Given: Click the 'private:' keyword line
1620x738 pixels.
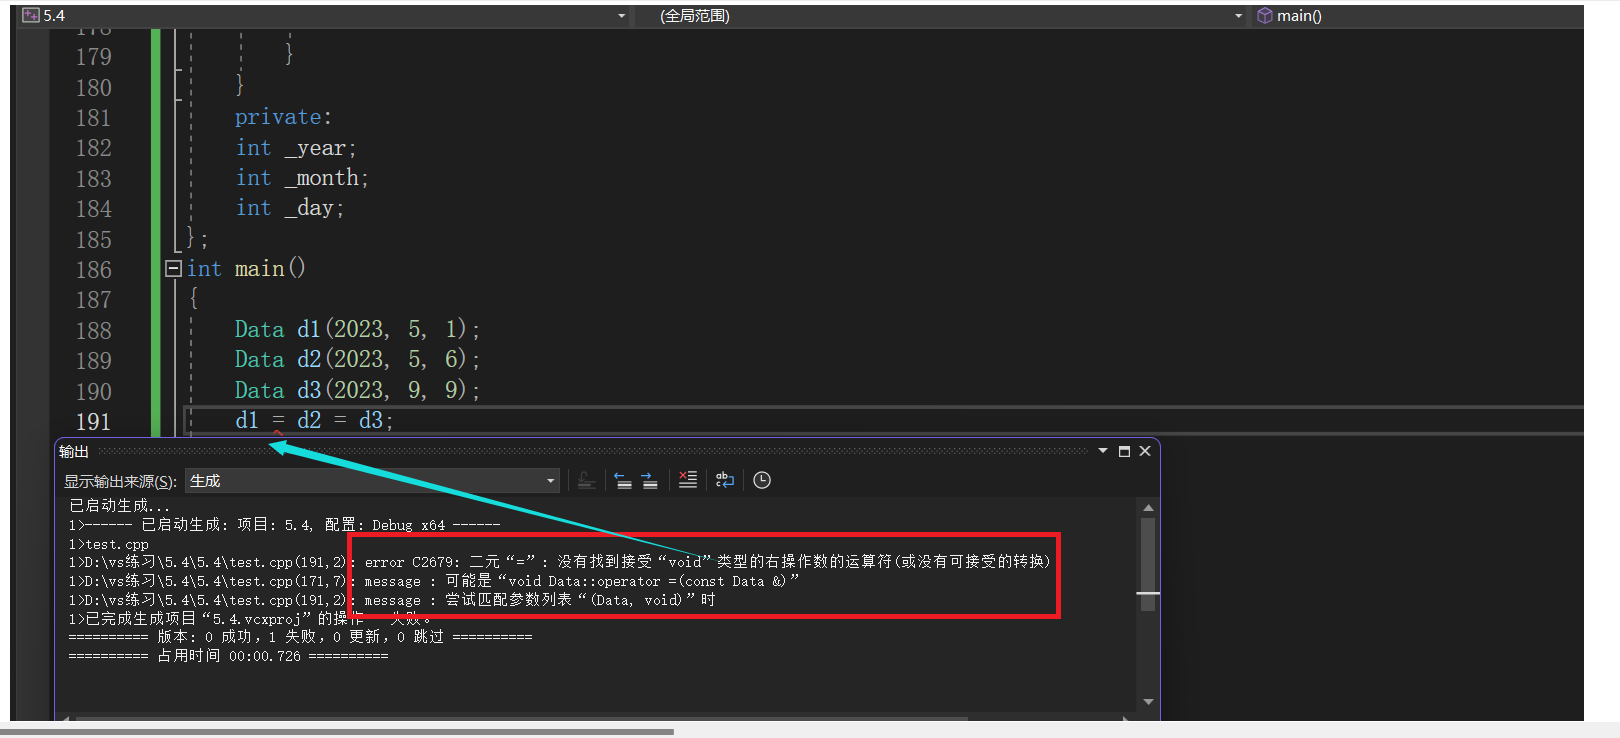Looking at the screenshot, I should pos(283,118).
